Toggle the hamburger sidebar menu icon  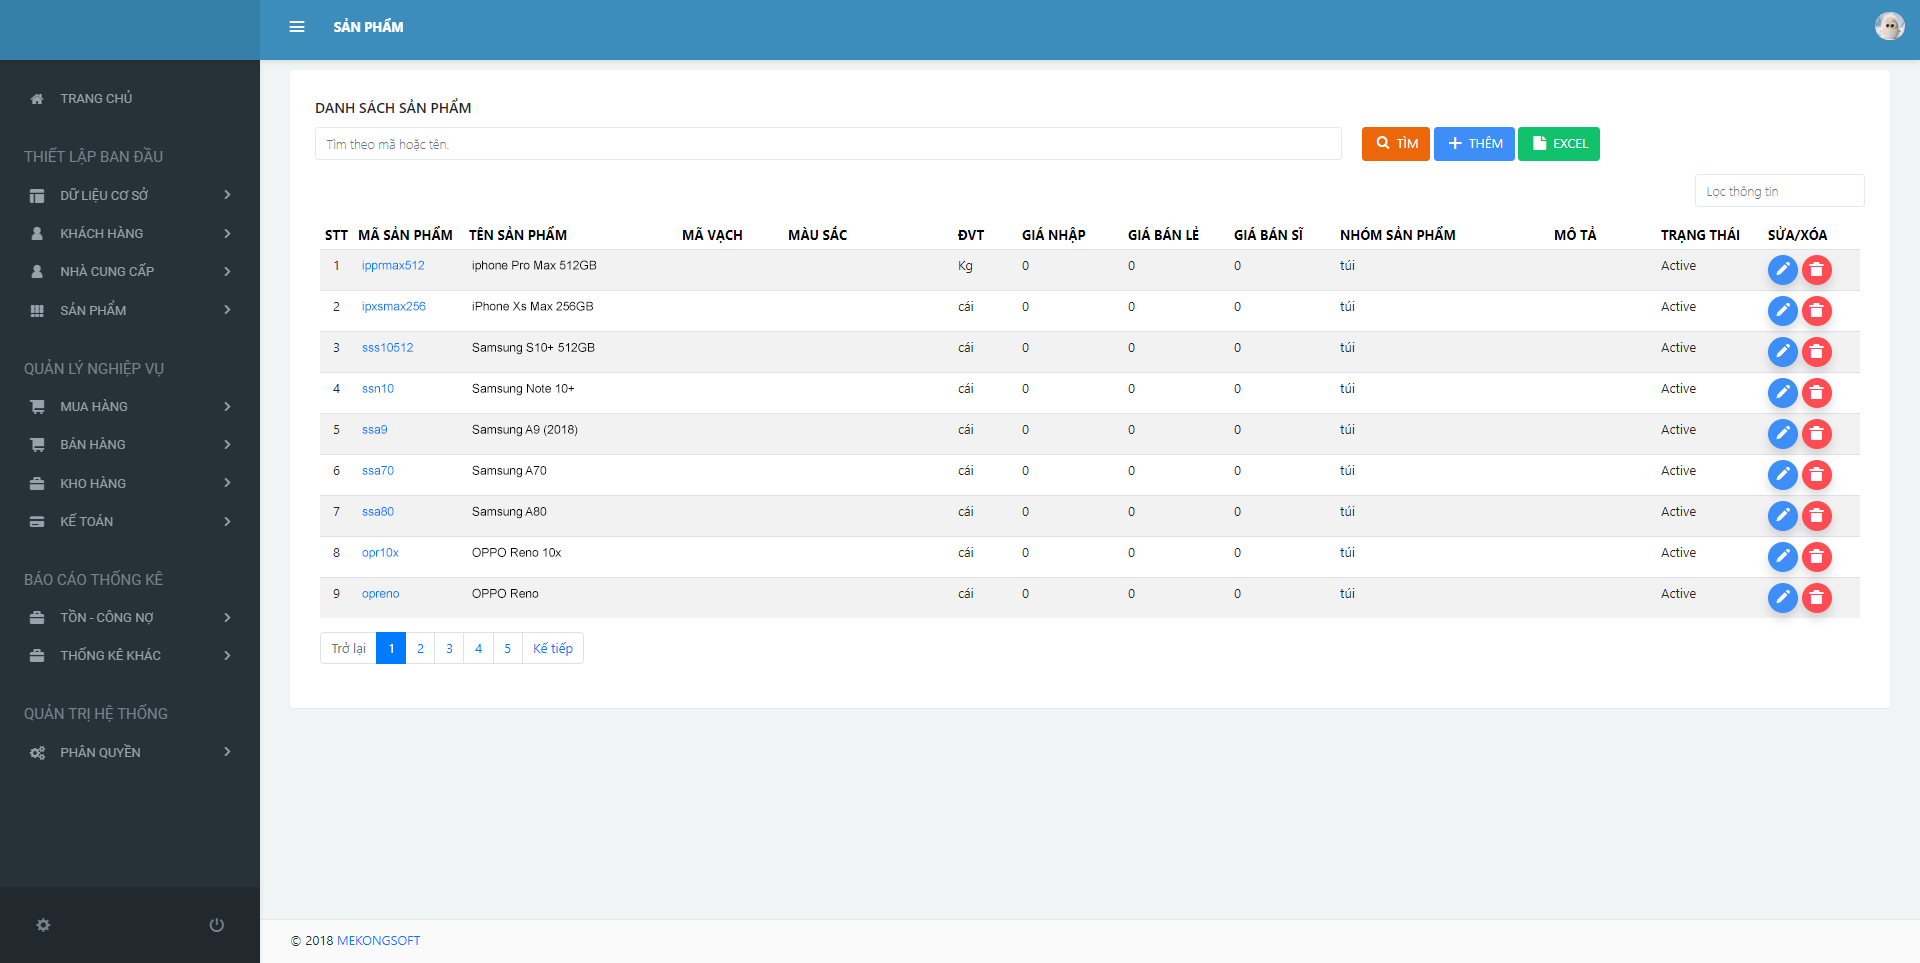[x=297, y=27]
